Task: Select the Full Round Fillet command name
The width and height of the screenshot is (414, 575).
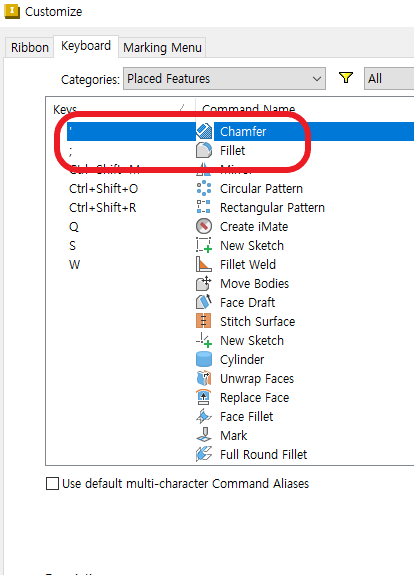Action: [x=263, y=455]
